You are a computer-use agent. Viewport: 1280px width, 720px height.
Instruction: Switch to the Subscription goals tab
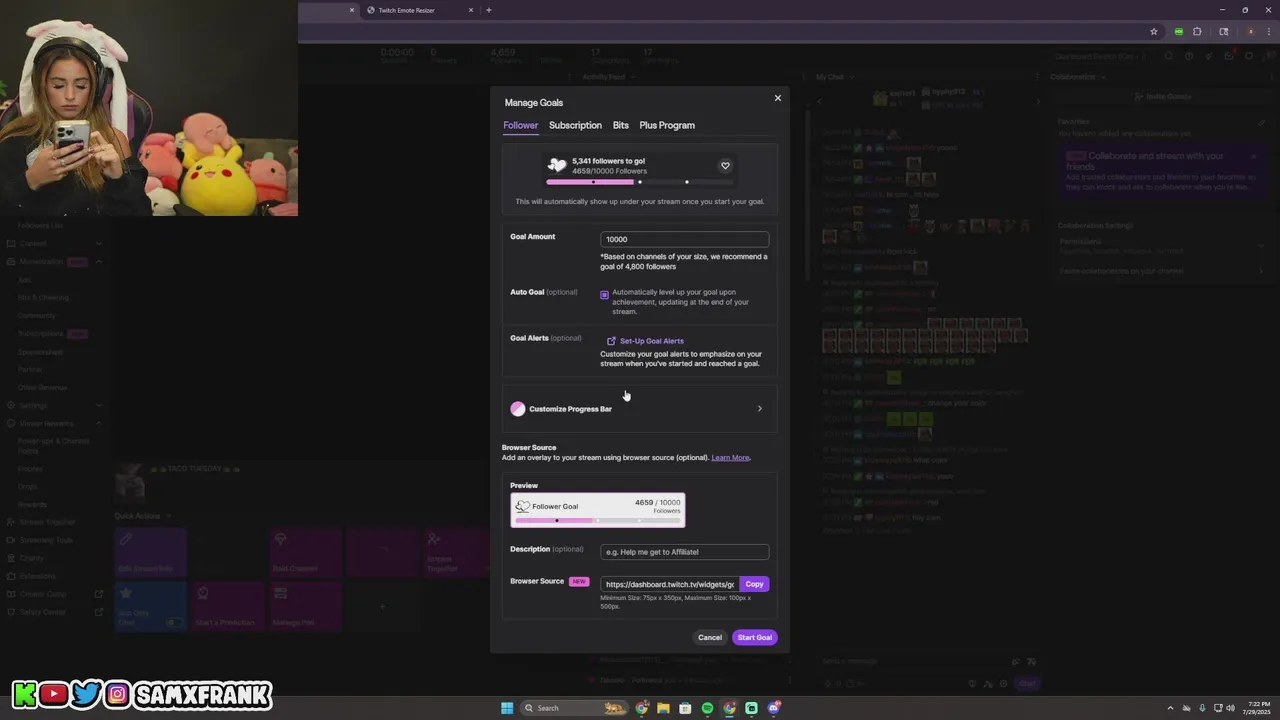point(575,125)
